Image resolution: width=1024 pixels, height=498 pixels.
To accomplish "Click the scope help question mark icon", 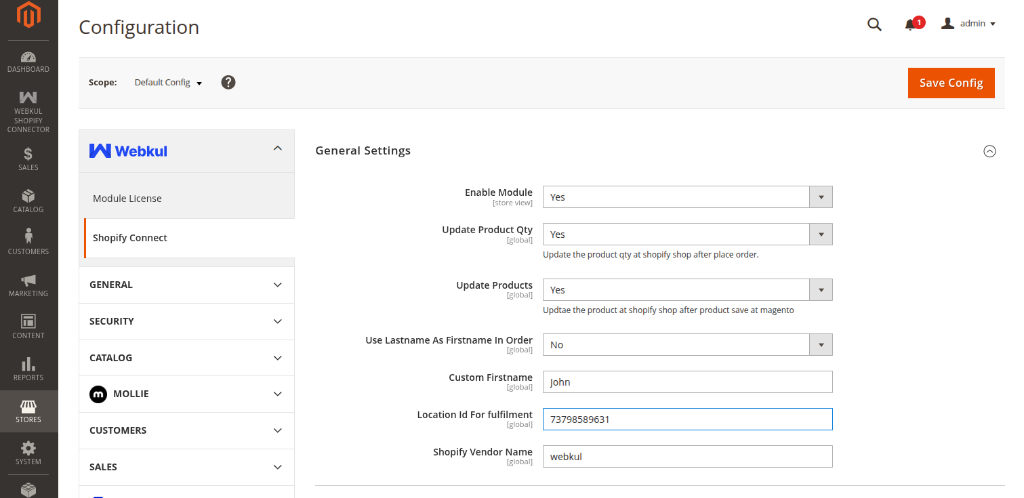I will pyautogui.click(x=228, y=82).
